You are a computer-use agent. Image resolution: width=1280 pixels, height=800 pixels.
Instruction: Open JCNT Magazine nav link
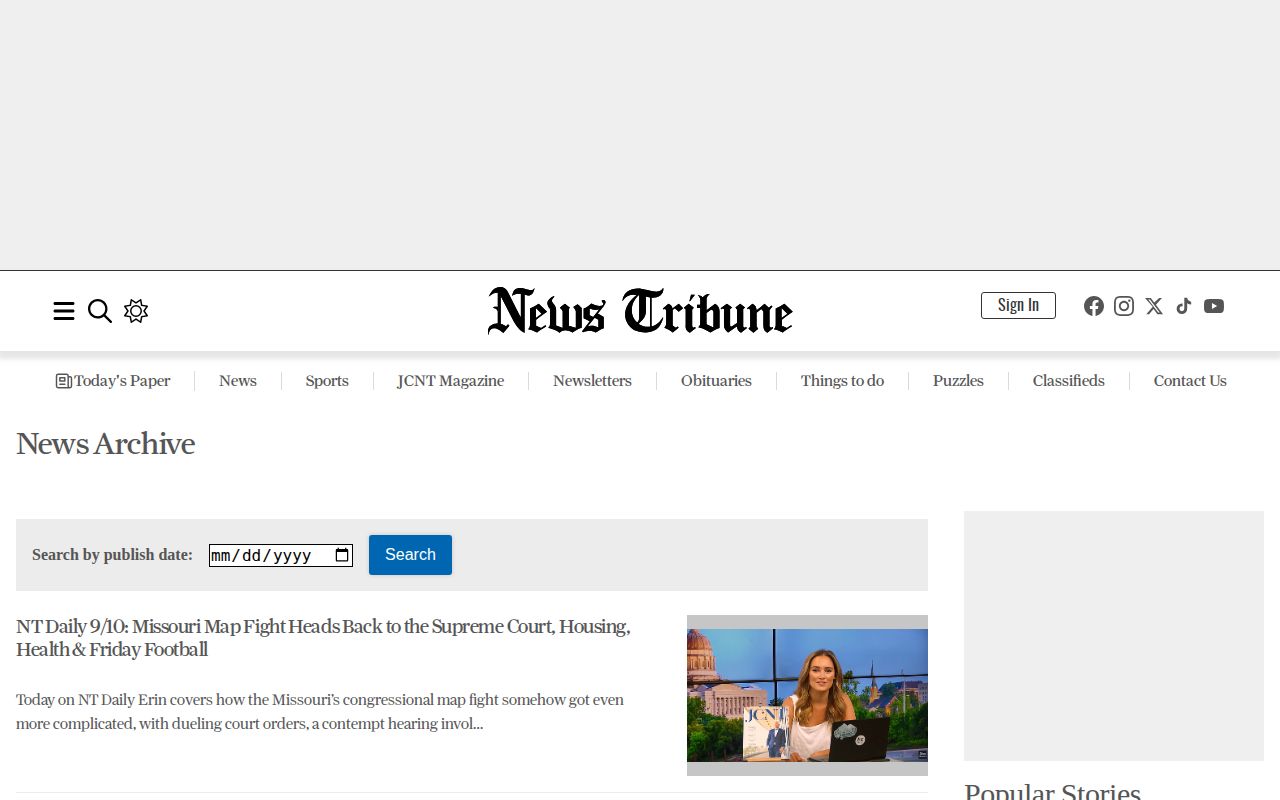pos(451,381)
